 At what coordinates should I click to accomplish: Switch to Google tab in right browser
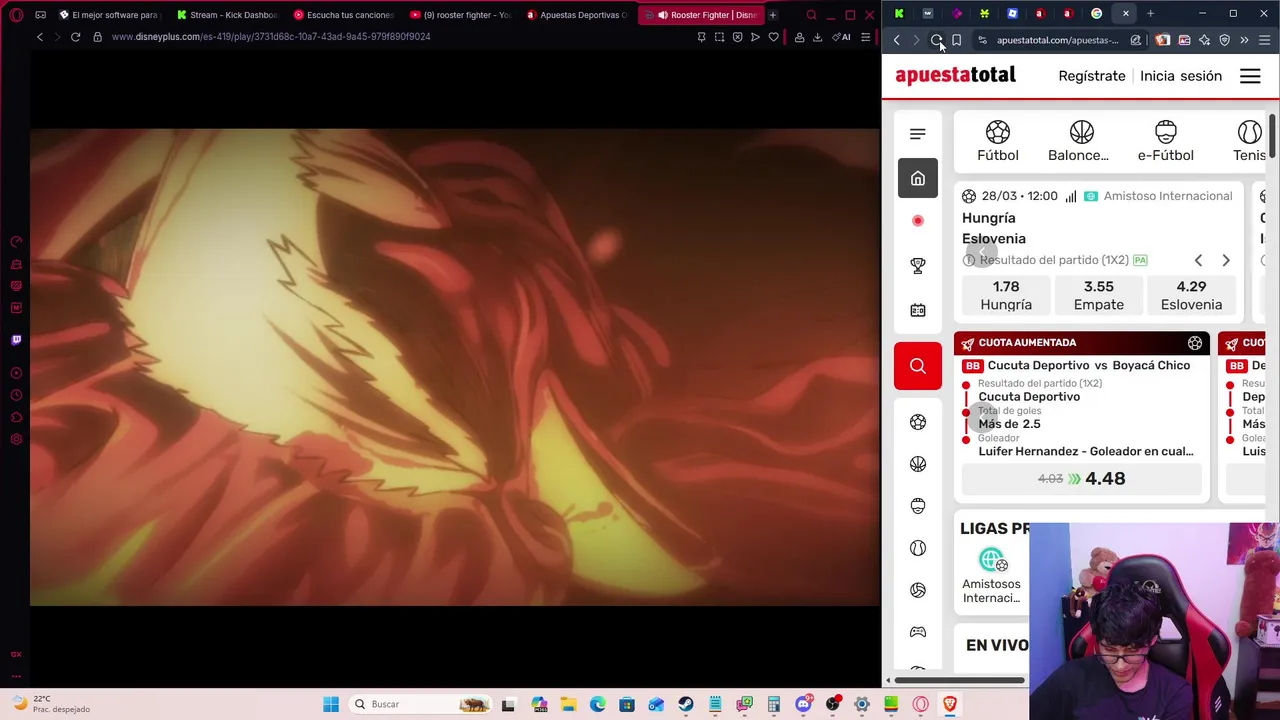[x=1096, y=14]
